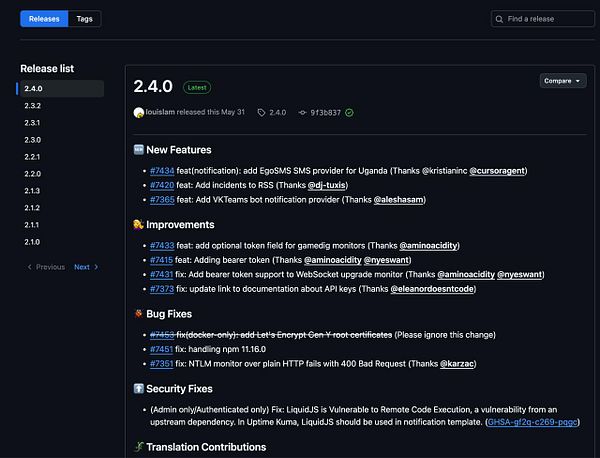The image size is (600, 458).
Task: Select release 2.2.1 in Release list
Action: [32, 157]
